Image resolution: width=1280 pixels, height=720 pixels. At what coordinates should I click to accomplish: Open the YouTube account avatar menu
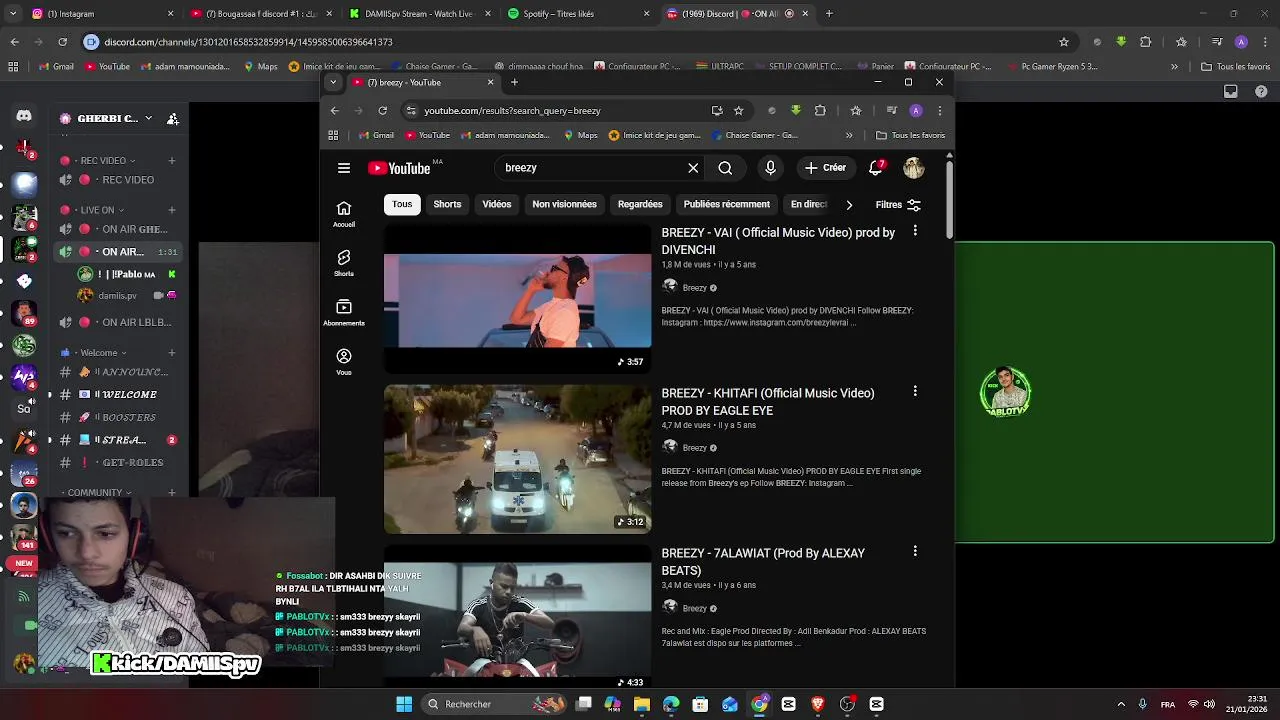click(x=914, y=168)
